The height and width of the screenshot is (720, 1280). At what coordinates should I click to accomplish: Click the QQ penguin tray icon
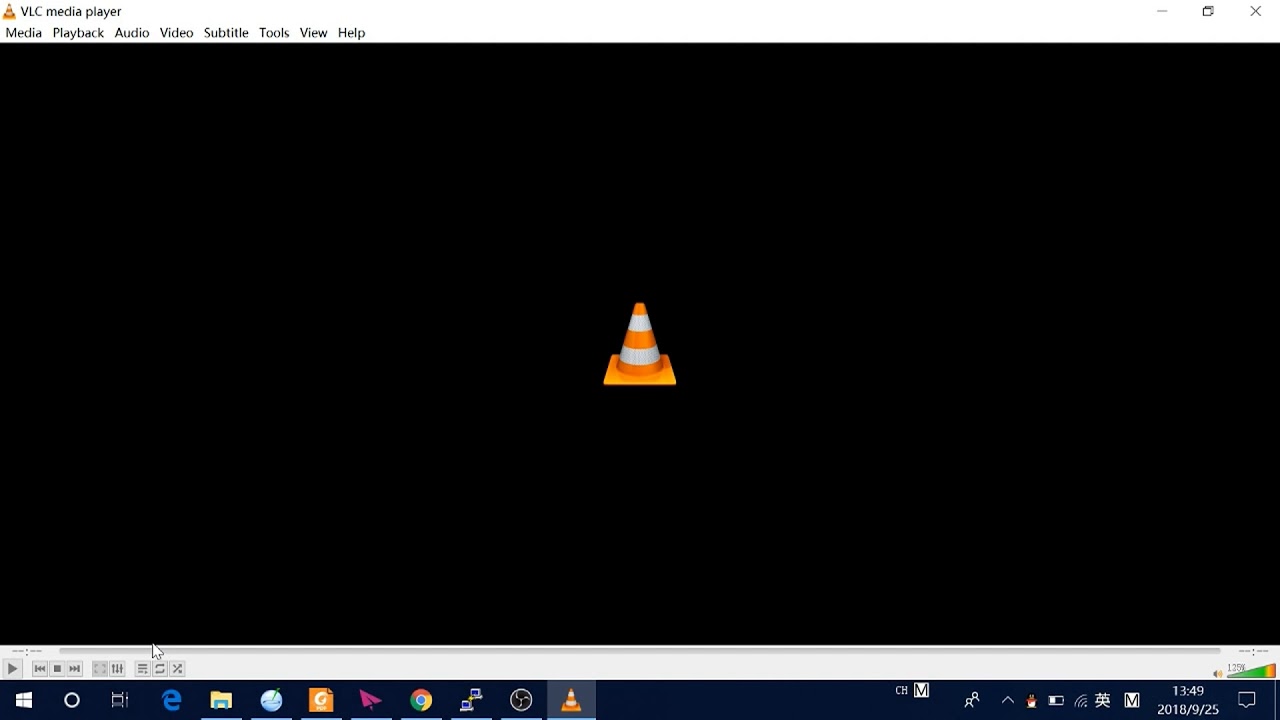coord(1032,701)
